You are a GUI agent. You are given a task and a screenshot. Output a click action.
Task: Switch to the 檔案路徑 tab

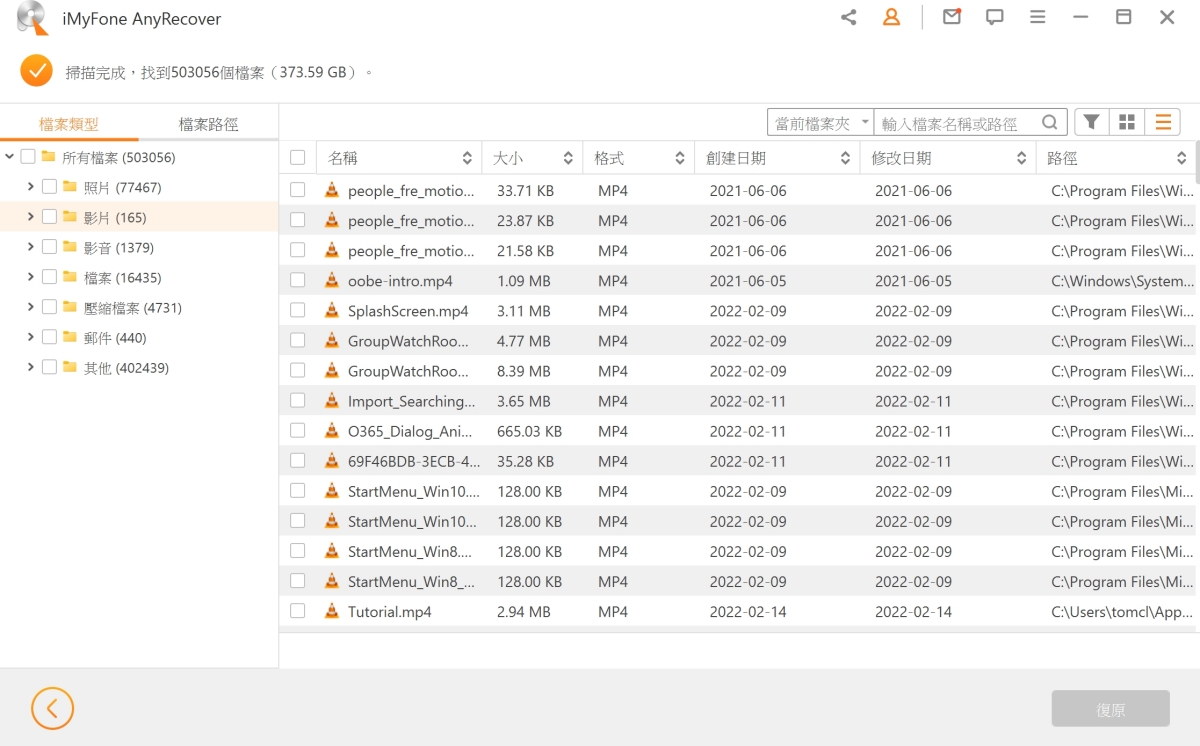pos(208,124)
